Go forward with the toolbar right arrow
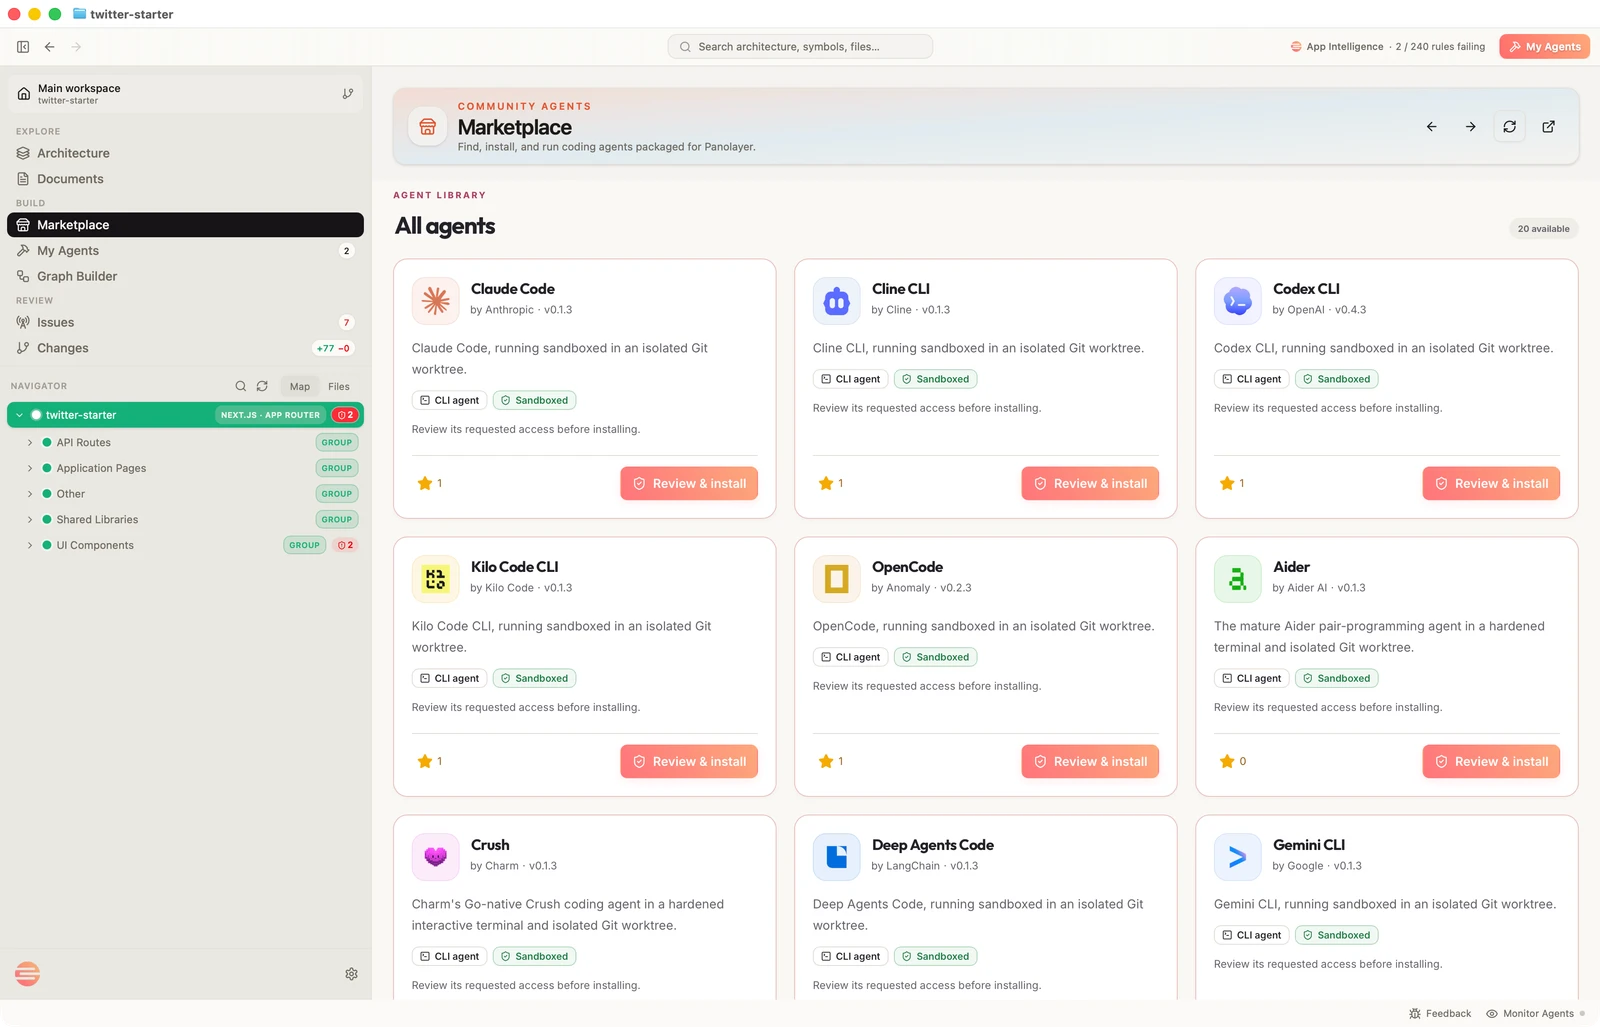This screenshot has width=1600, height=1027. [76, 47]
